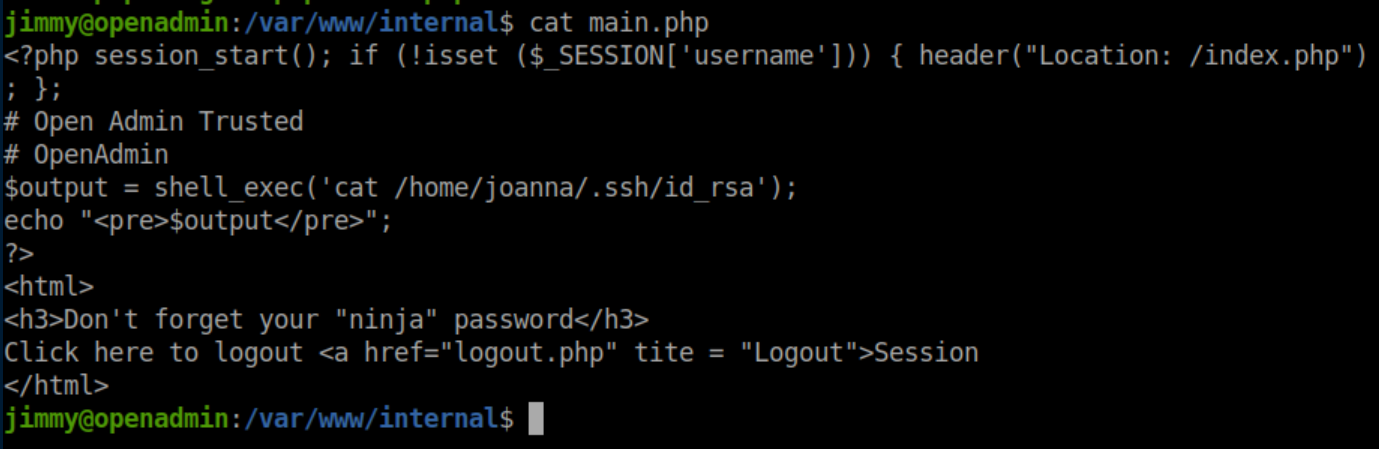Click the shell_exec function name

tap(222, 187)
